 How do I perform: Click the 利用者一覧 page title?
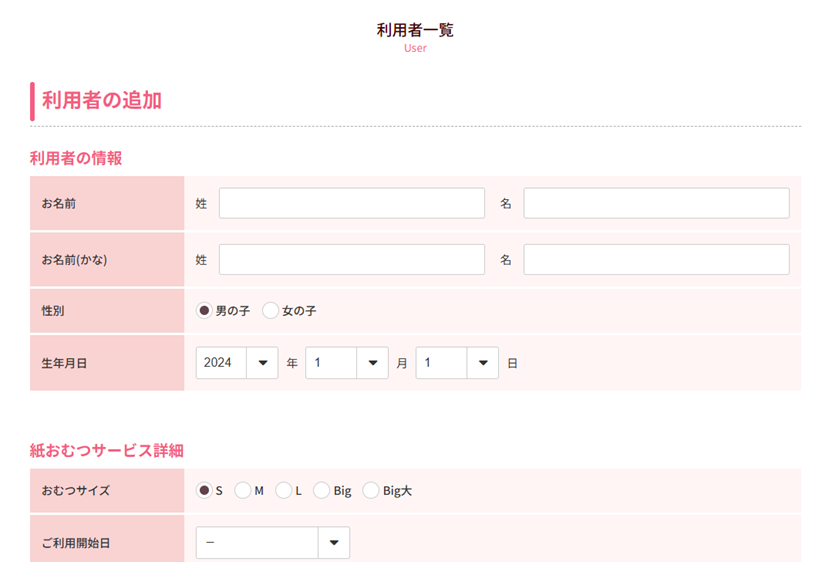tap(415, 30)
